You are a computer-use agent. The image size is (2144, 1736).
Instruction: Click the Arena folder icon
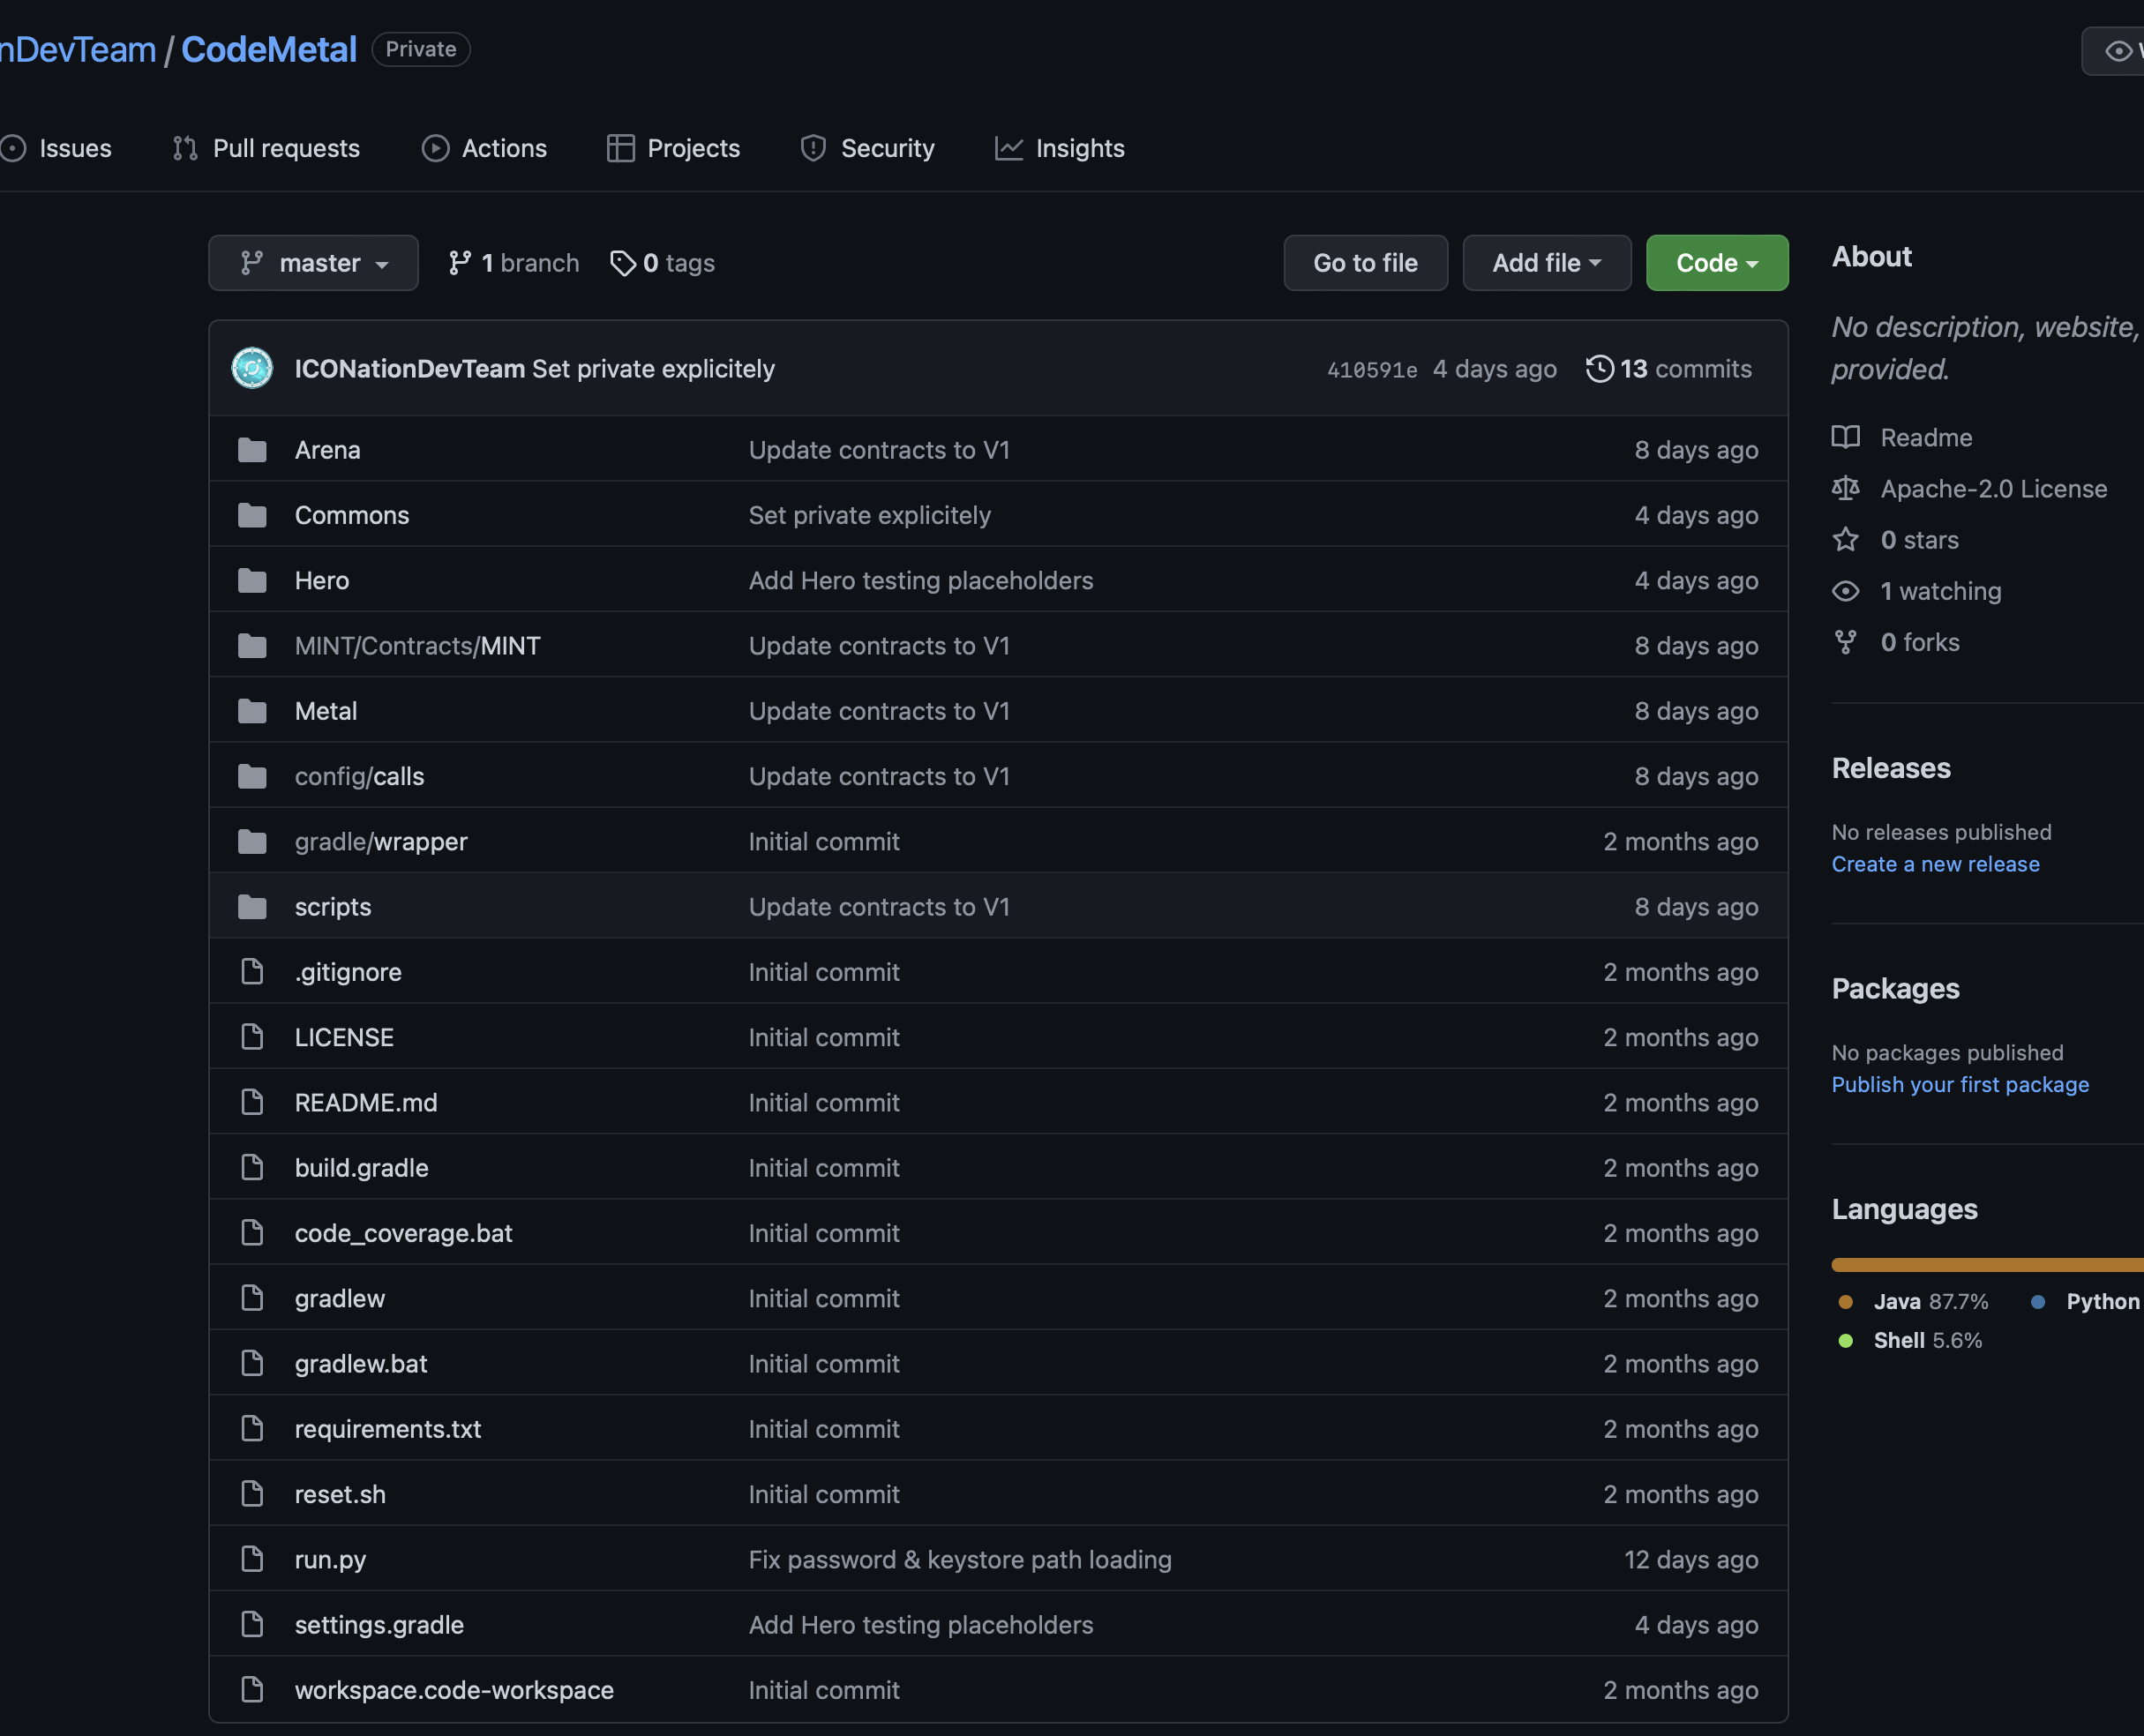(x=252, y=450)
